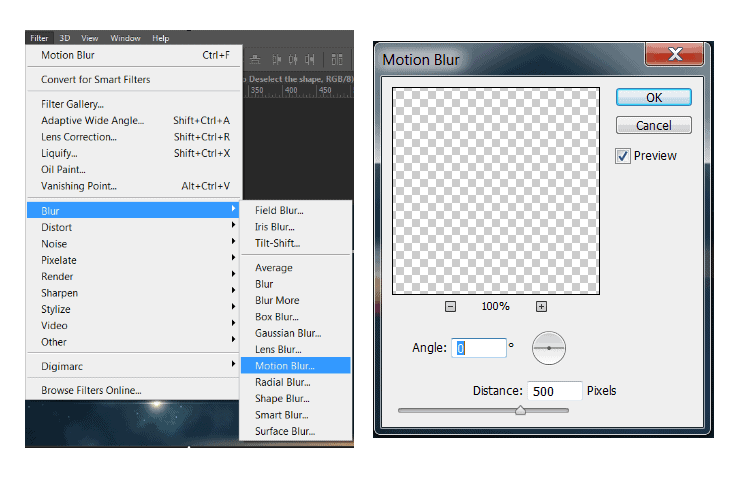Click the angle dial control
The height and width of the screenshot is (493, 740).
point(548,348)
